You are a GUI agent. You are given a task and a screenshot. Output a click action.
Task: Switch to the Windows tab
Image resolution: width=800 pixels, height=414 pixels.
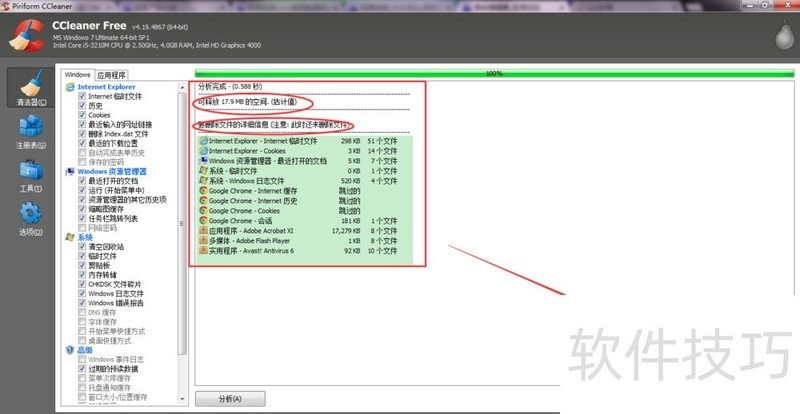coord(77,75)
